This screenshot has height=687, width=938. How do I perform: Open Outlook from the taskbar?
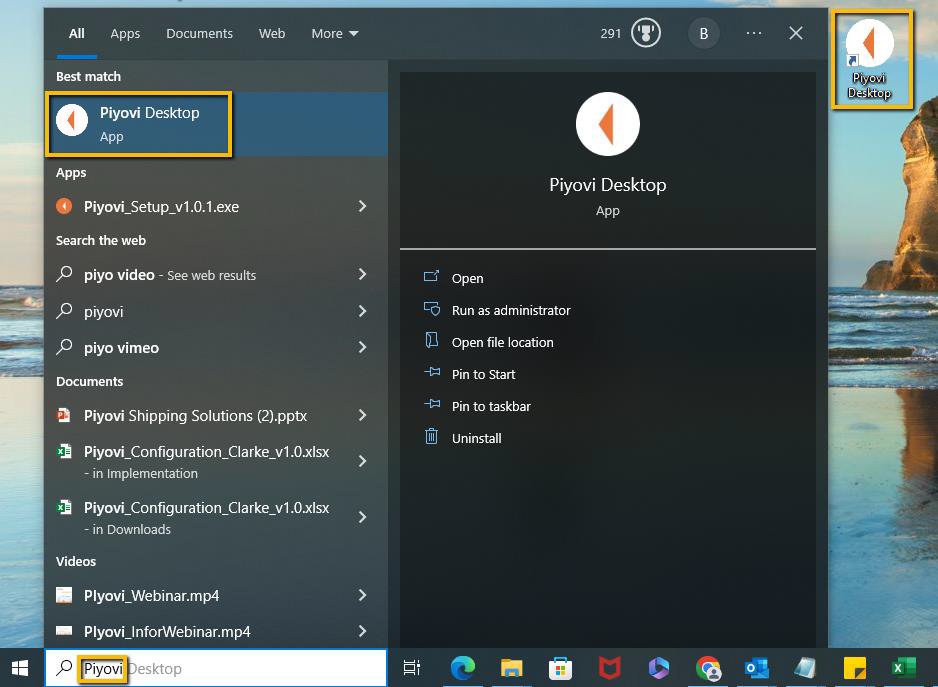(757, 668)
